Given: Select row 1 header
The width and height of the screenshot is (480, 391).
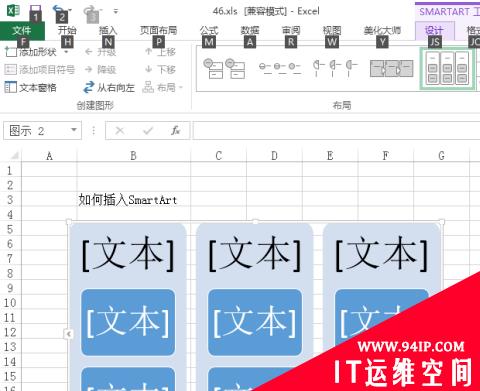Looking at the screenshot, I should pyautogui.click(x=10, y=170).
